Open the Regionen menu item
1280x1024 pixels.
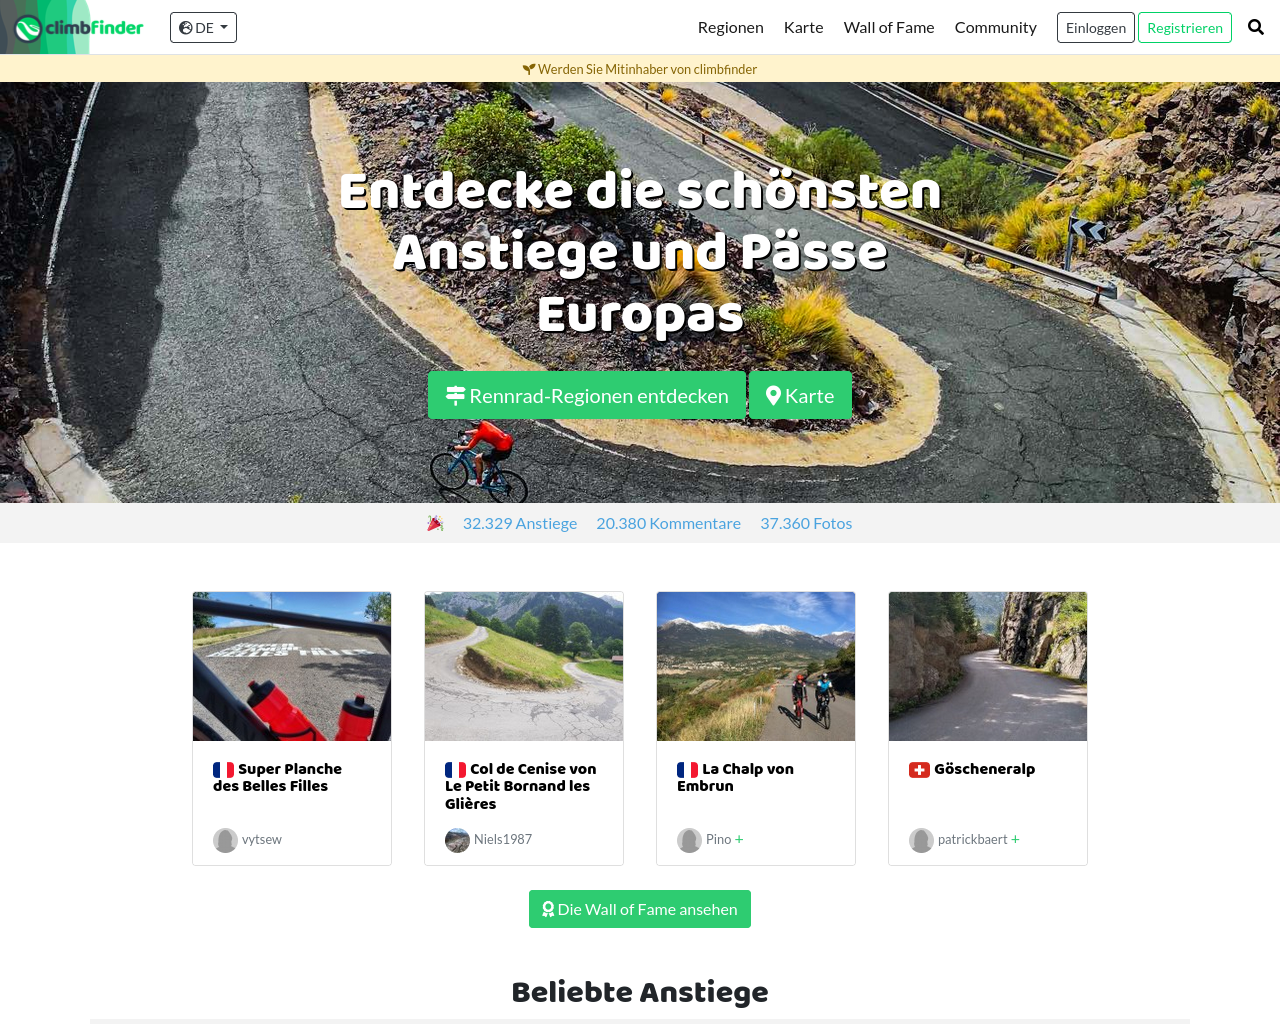click(731, 27)
